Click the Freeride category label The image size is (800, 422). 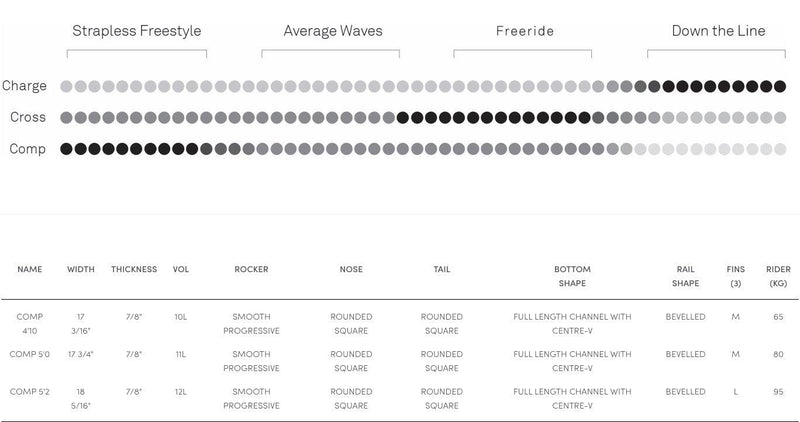point(526,31)
